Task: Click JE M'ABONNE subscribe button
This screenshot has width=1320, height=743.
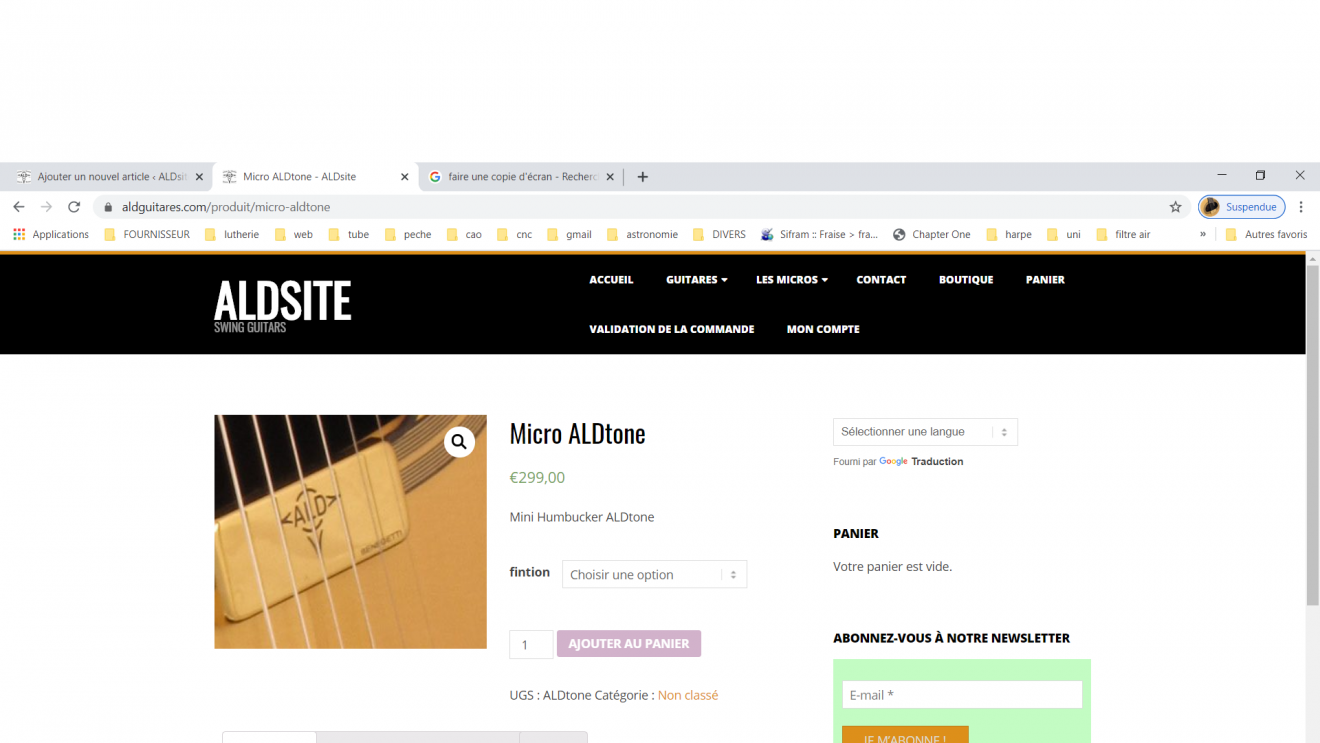Action: tap(905, 735)
